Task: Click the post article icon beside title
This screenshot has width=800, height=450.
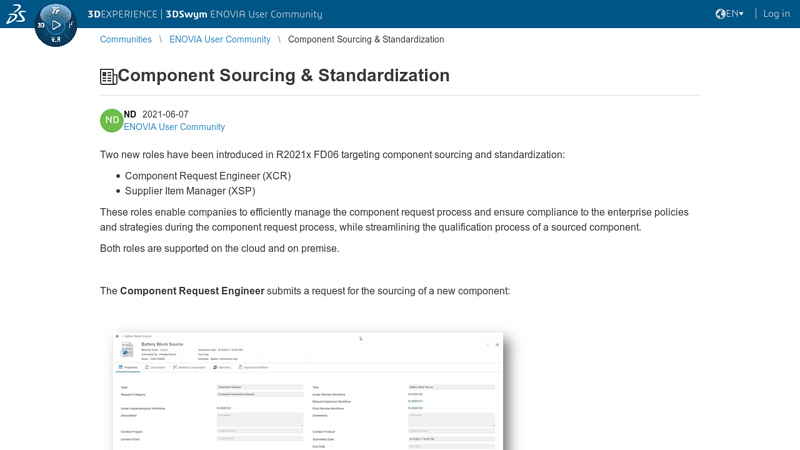Action: tap(108, 77)
